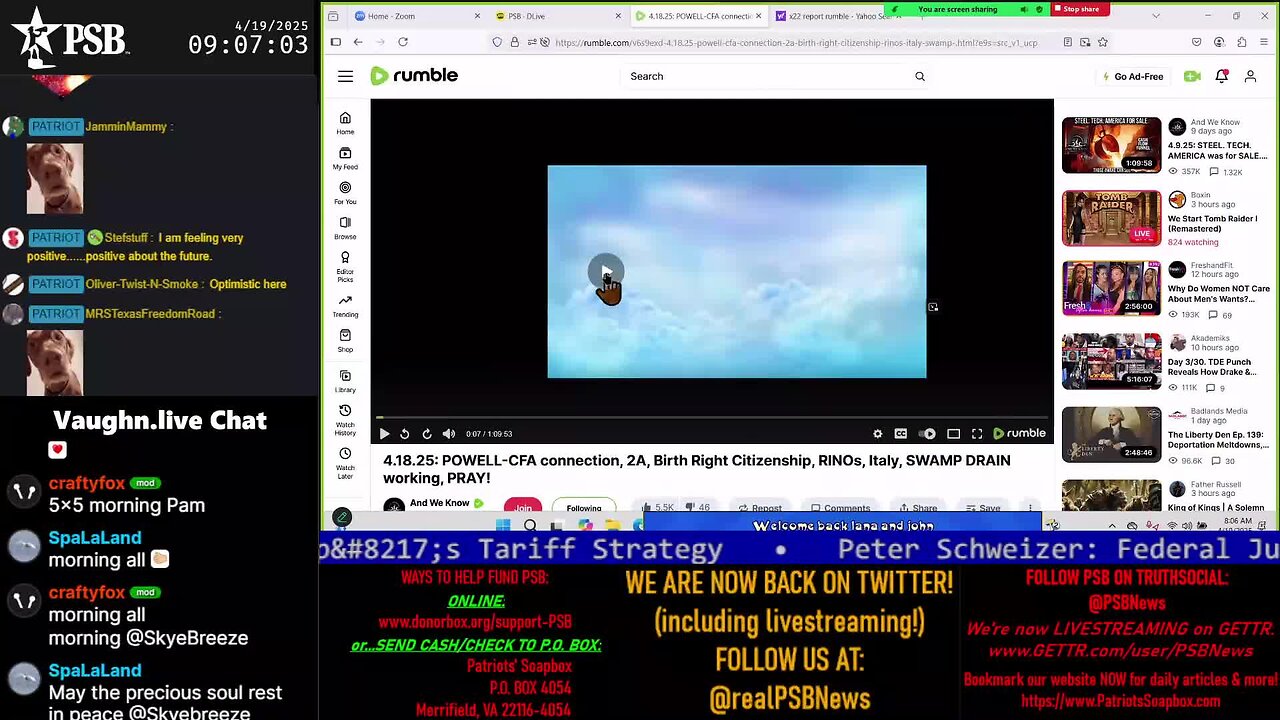Viewport: 1280px width, 720px height.
Task: Rewind the video using the back arrow
Action: pos(405,434)
